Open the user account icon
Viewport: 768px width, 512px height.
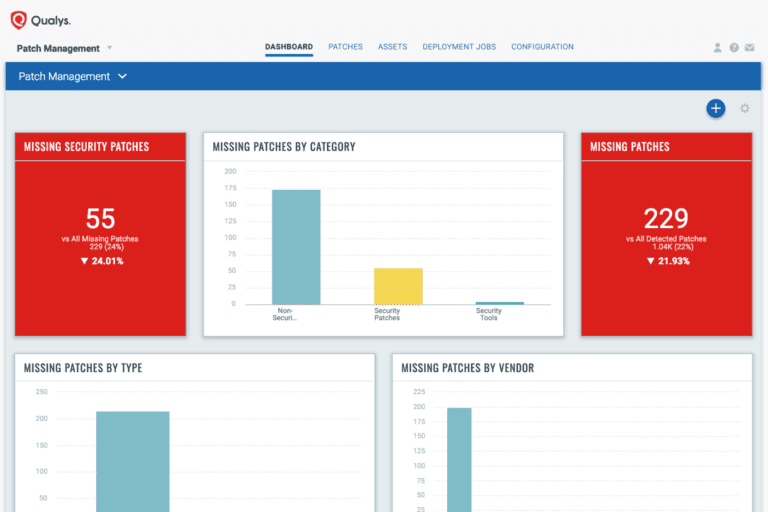[717, 48]
